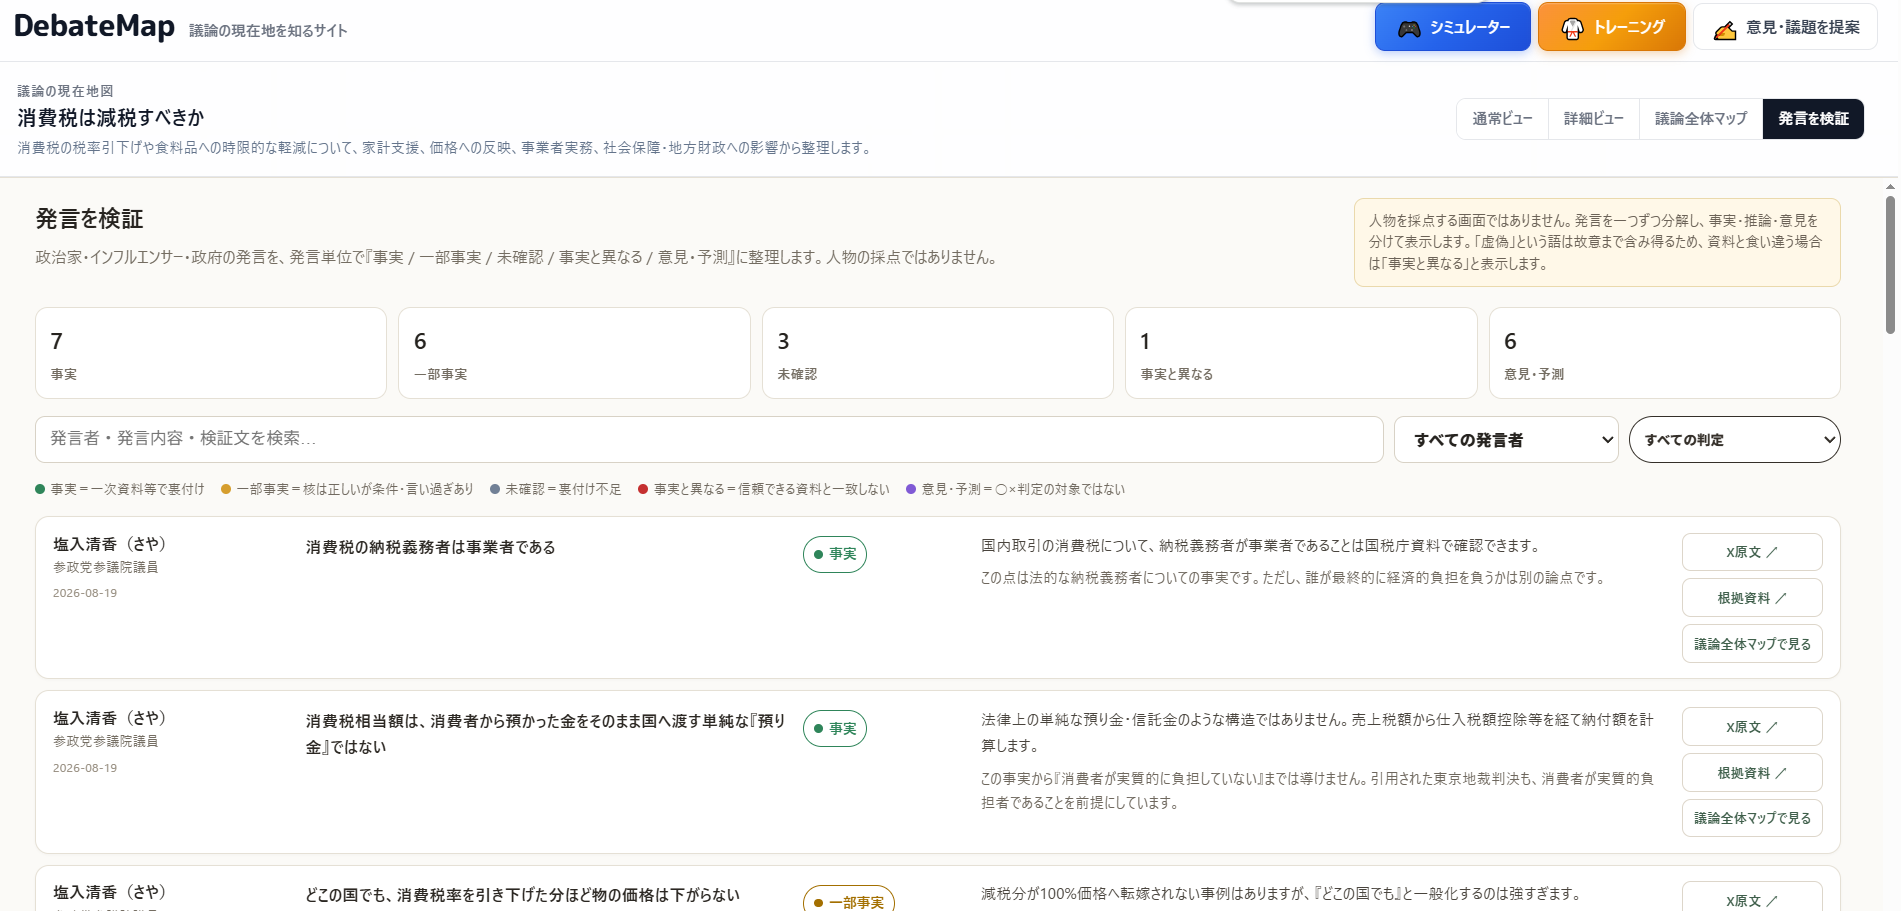Open the シミュレーター button

[x=1453, y=27]
